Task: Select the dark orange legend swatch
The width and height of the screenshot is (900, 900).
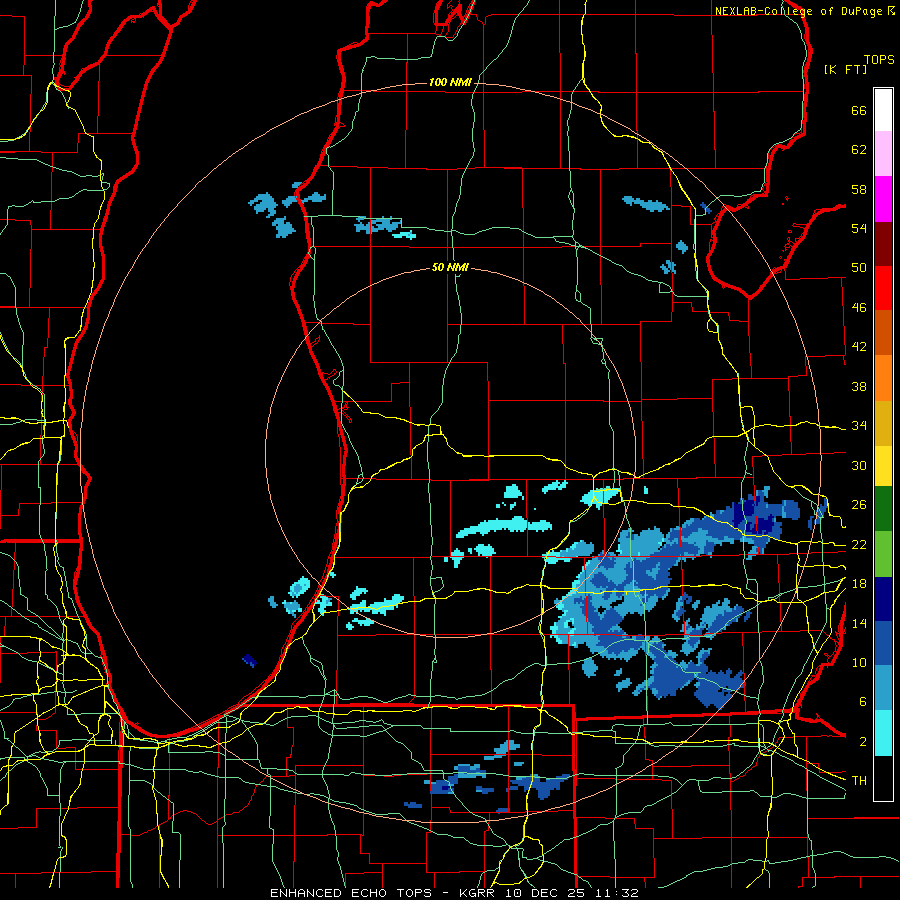Action: pyautogui.click(x=883, y=333)
